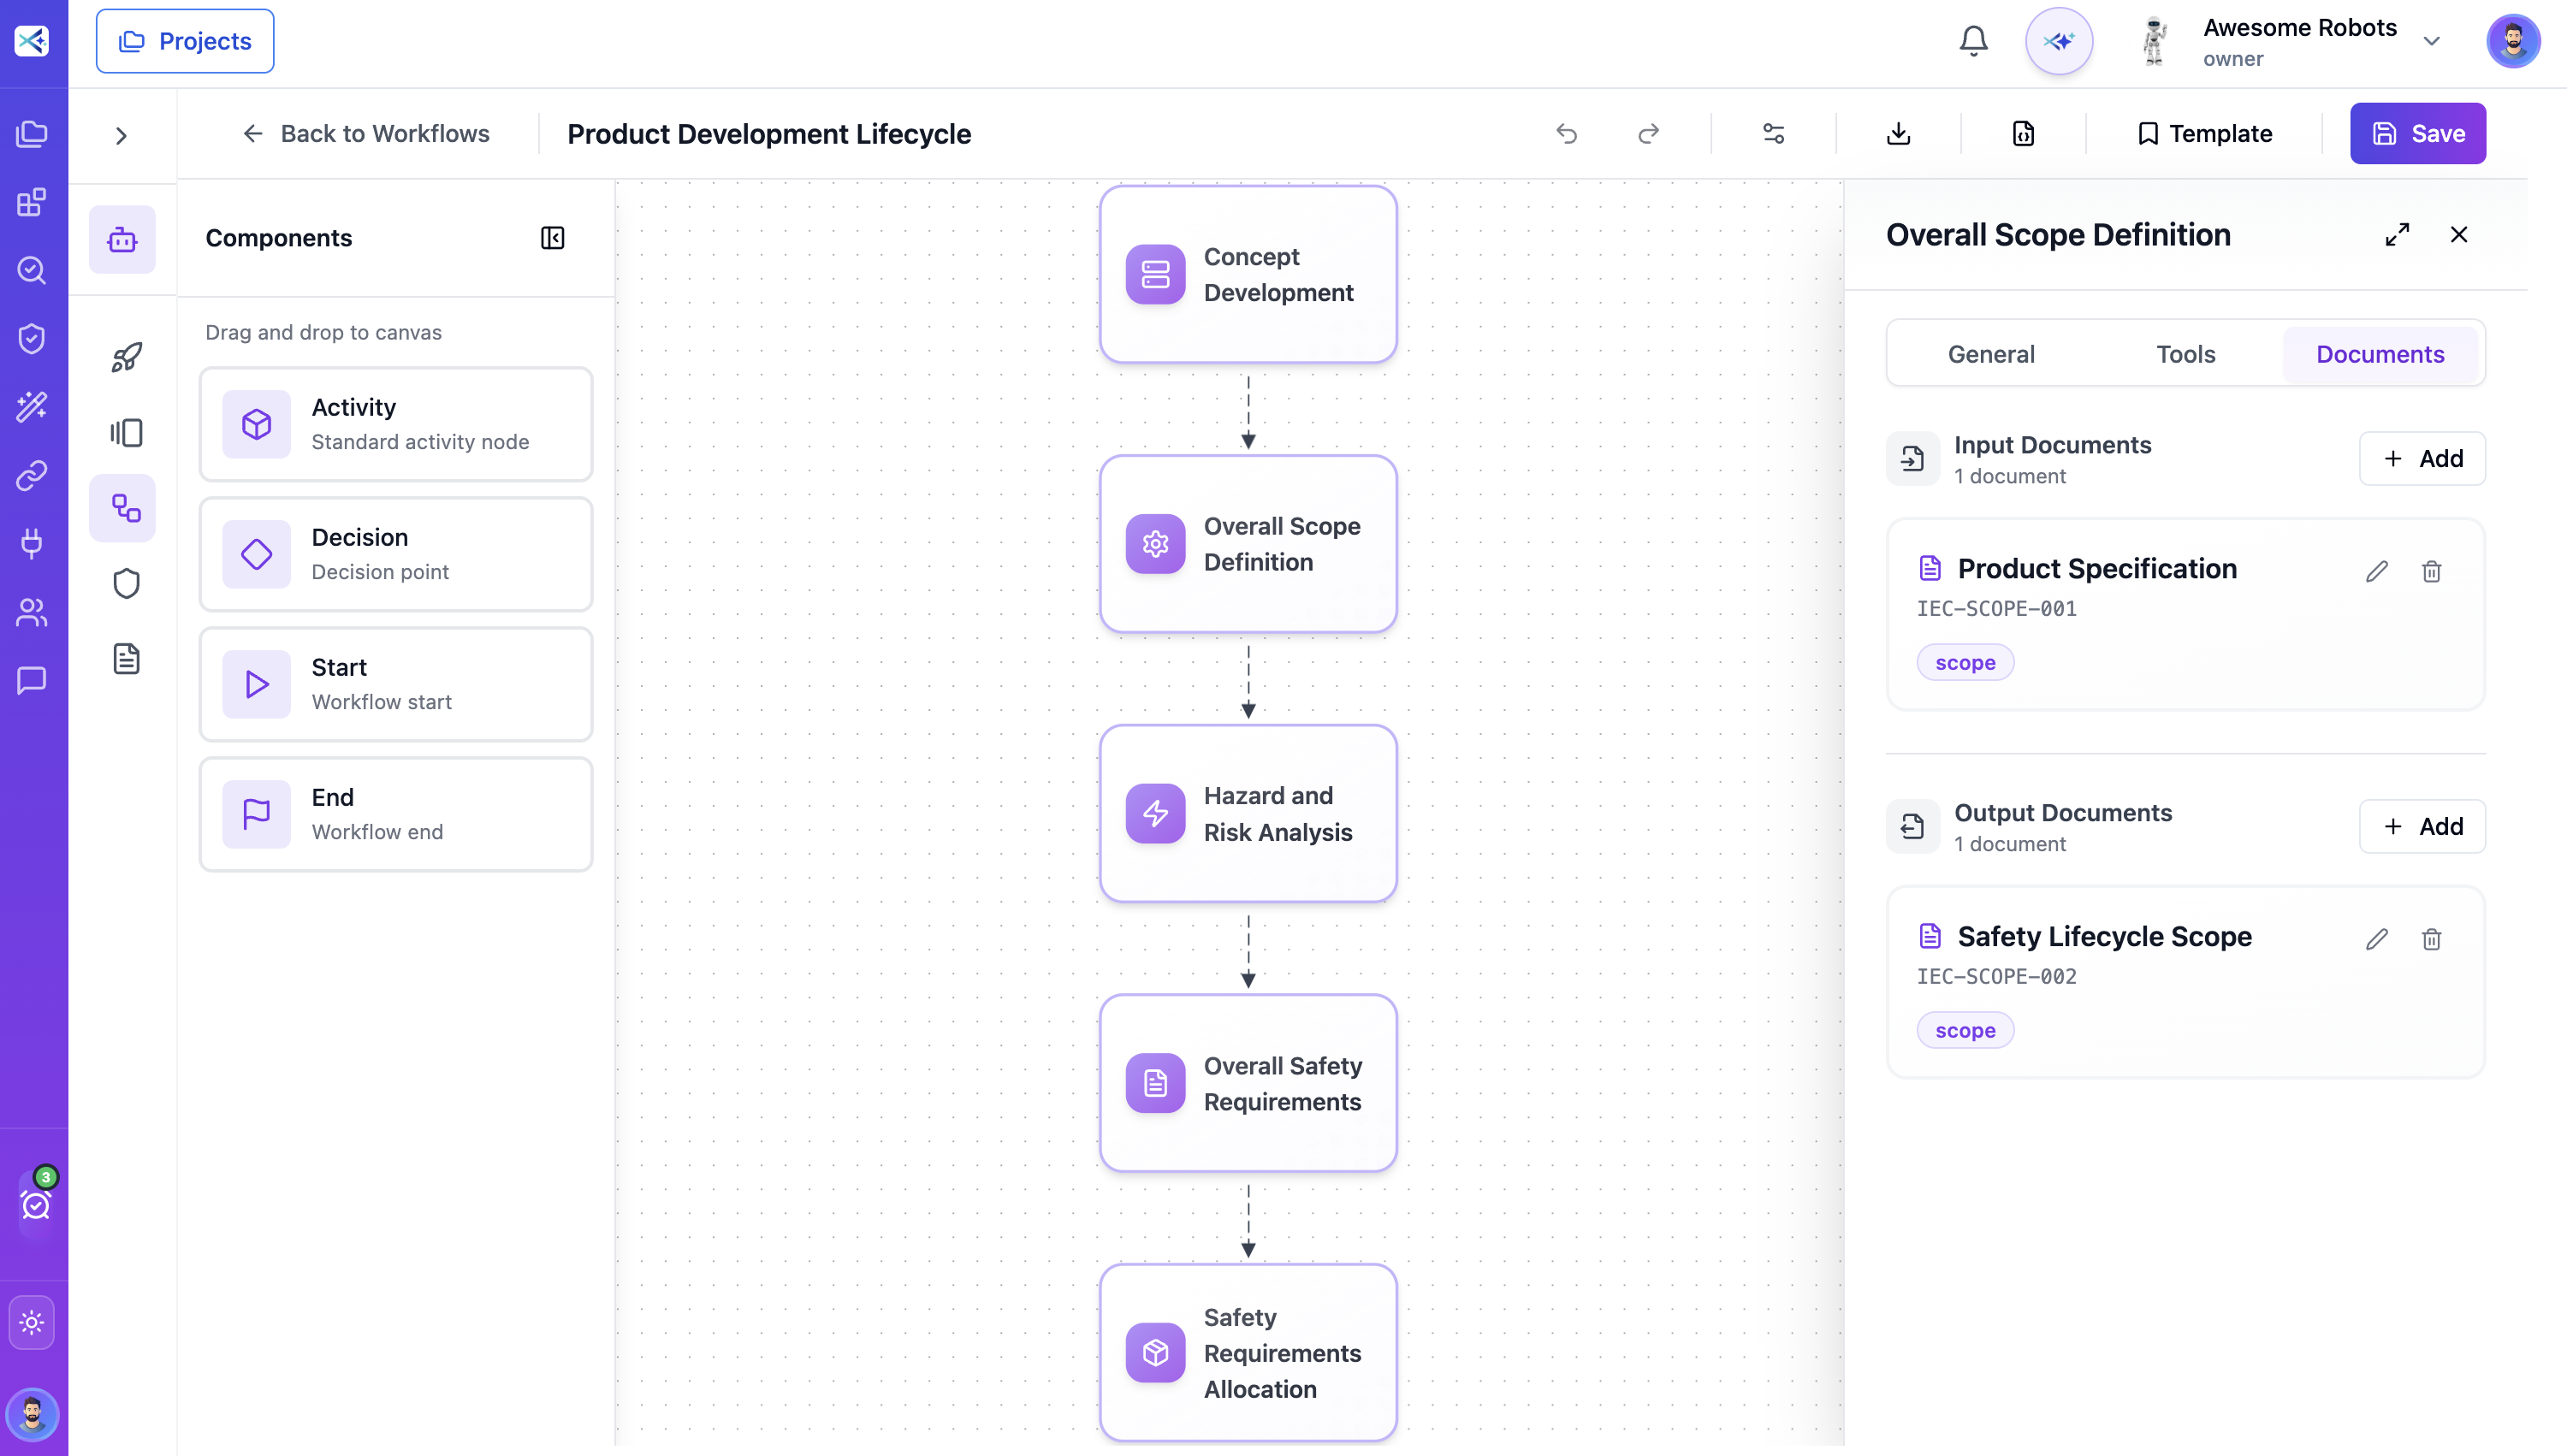The image size is (2567, 1456).
Task: Select the Concept Development node on canvas
Action: click(x=1248, y=274)
